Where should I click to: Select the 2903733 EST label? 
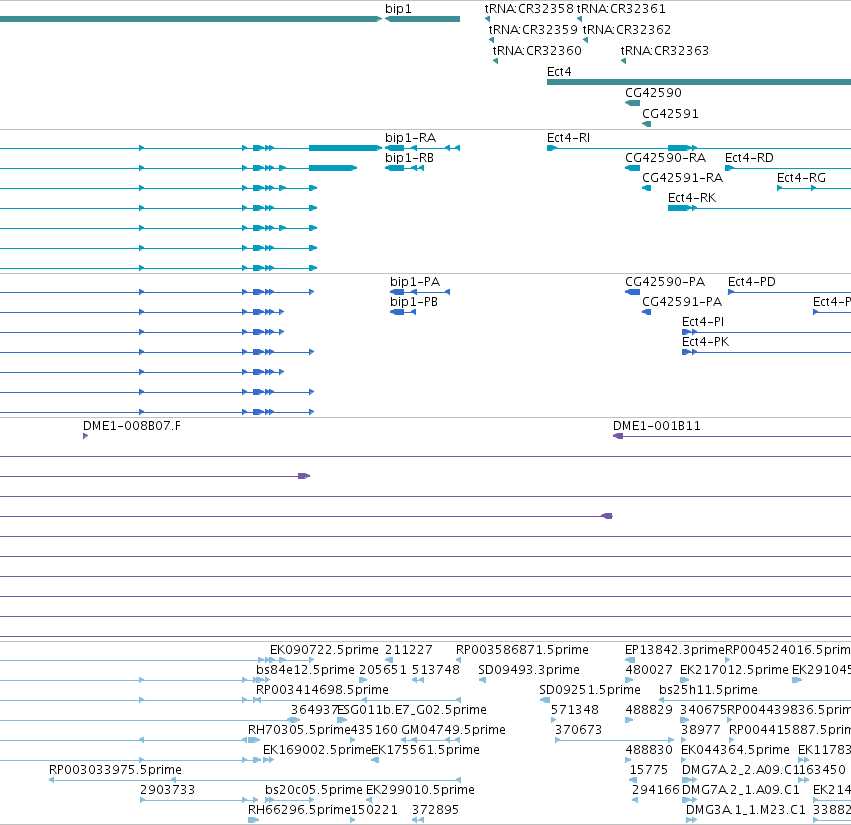pyautogui.click(x=167, y=790)
